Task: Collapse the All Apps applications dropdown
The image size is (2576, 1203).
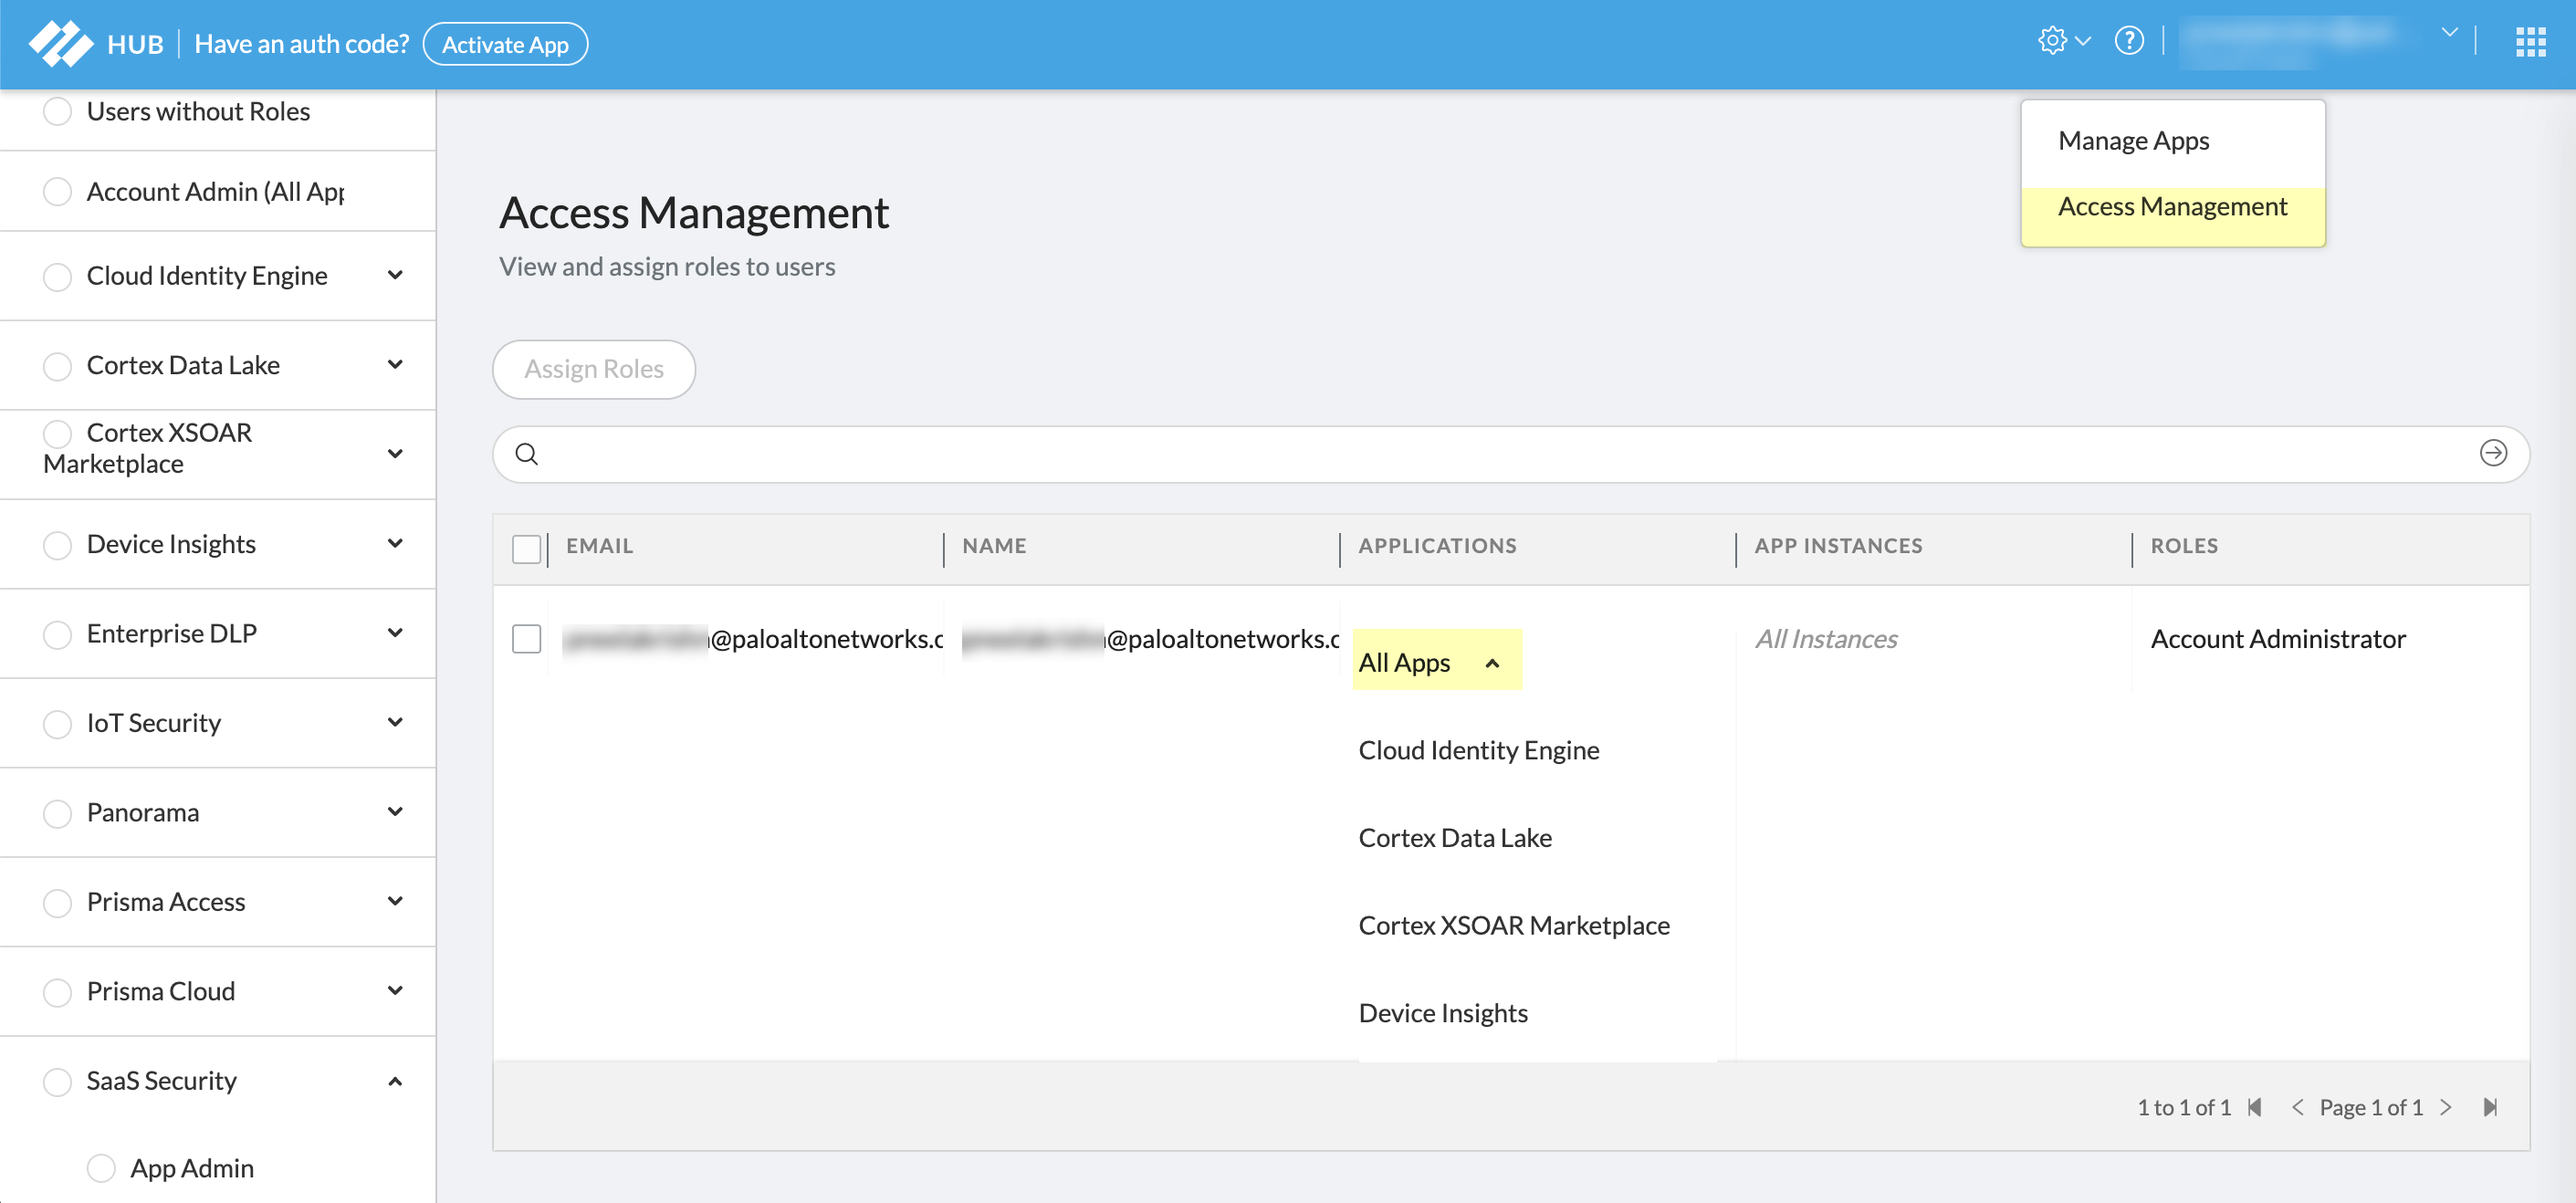Action: tap(1492, 663)
